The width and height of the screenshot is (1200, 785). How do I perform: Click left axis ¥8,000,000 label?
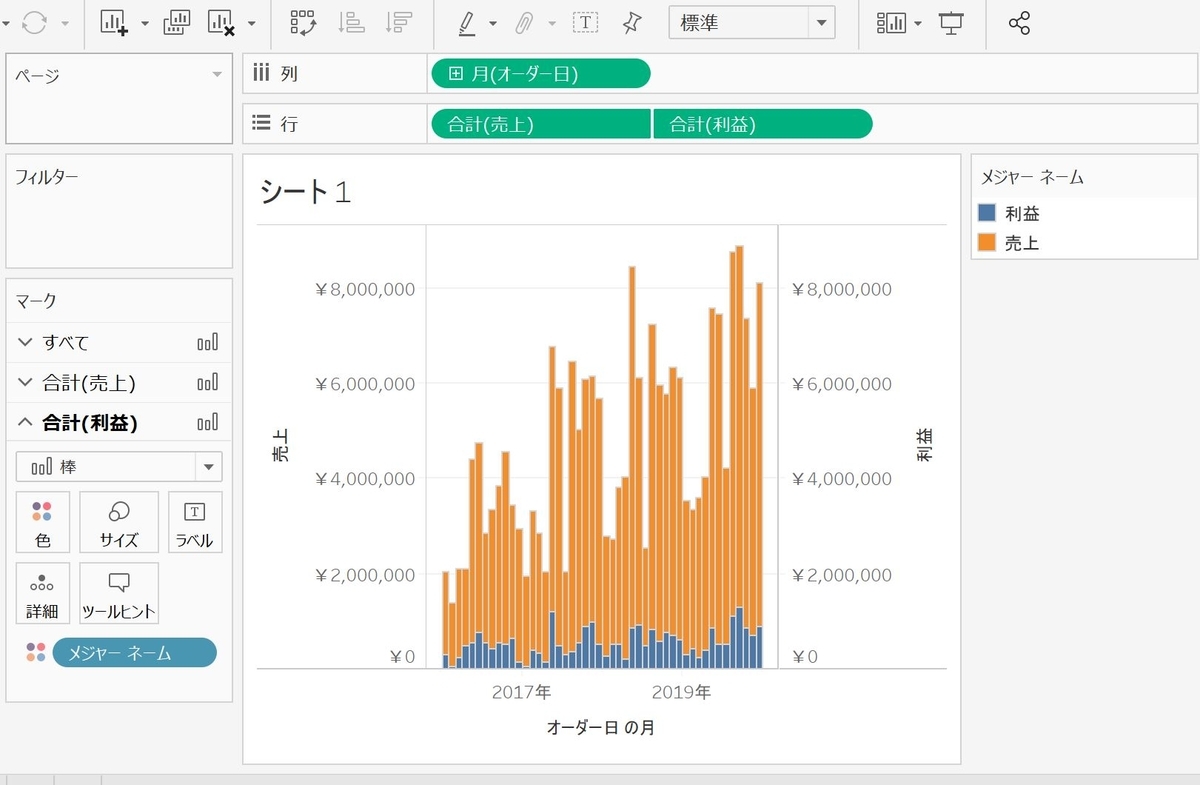click(x=364, y=289)
